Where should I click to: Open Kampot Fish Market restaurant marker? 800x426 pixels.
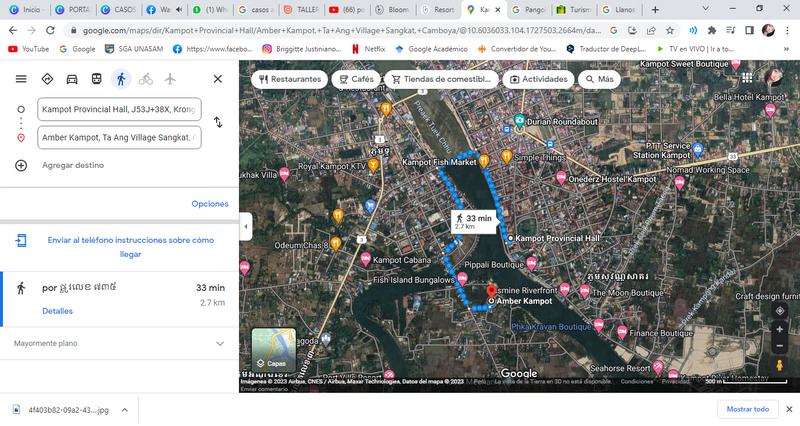483,161
